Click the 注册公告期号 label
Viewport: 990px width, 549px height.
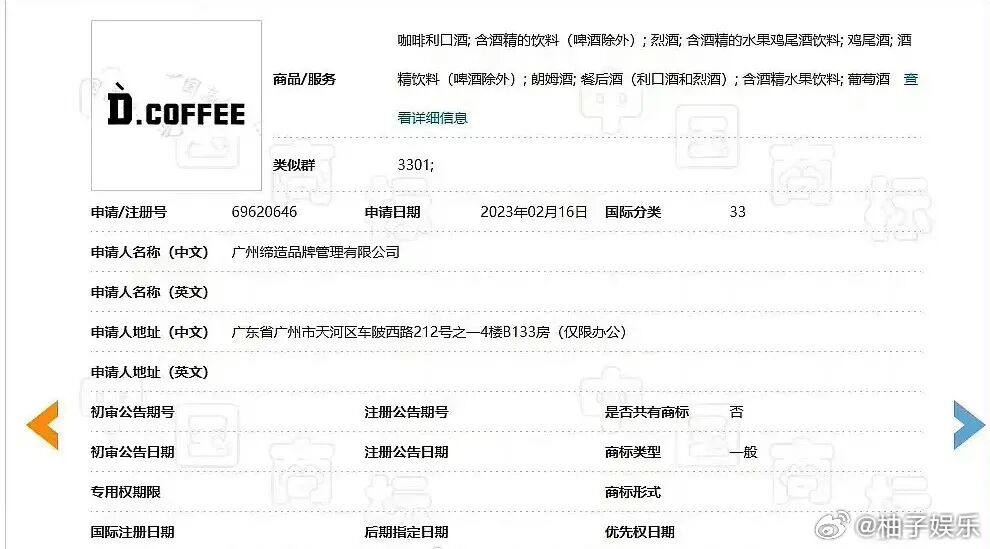[x=406, y=412]
